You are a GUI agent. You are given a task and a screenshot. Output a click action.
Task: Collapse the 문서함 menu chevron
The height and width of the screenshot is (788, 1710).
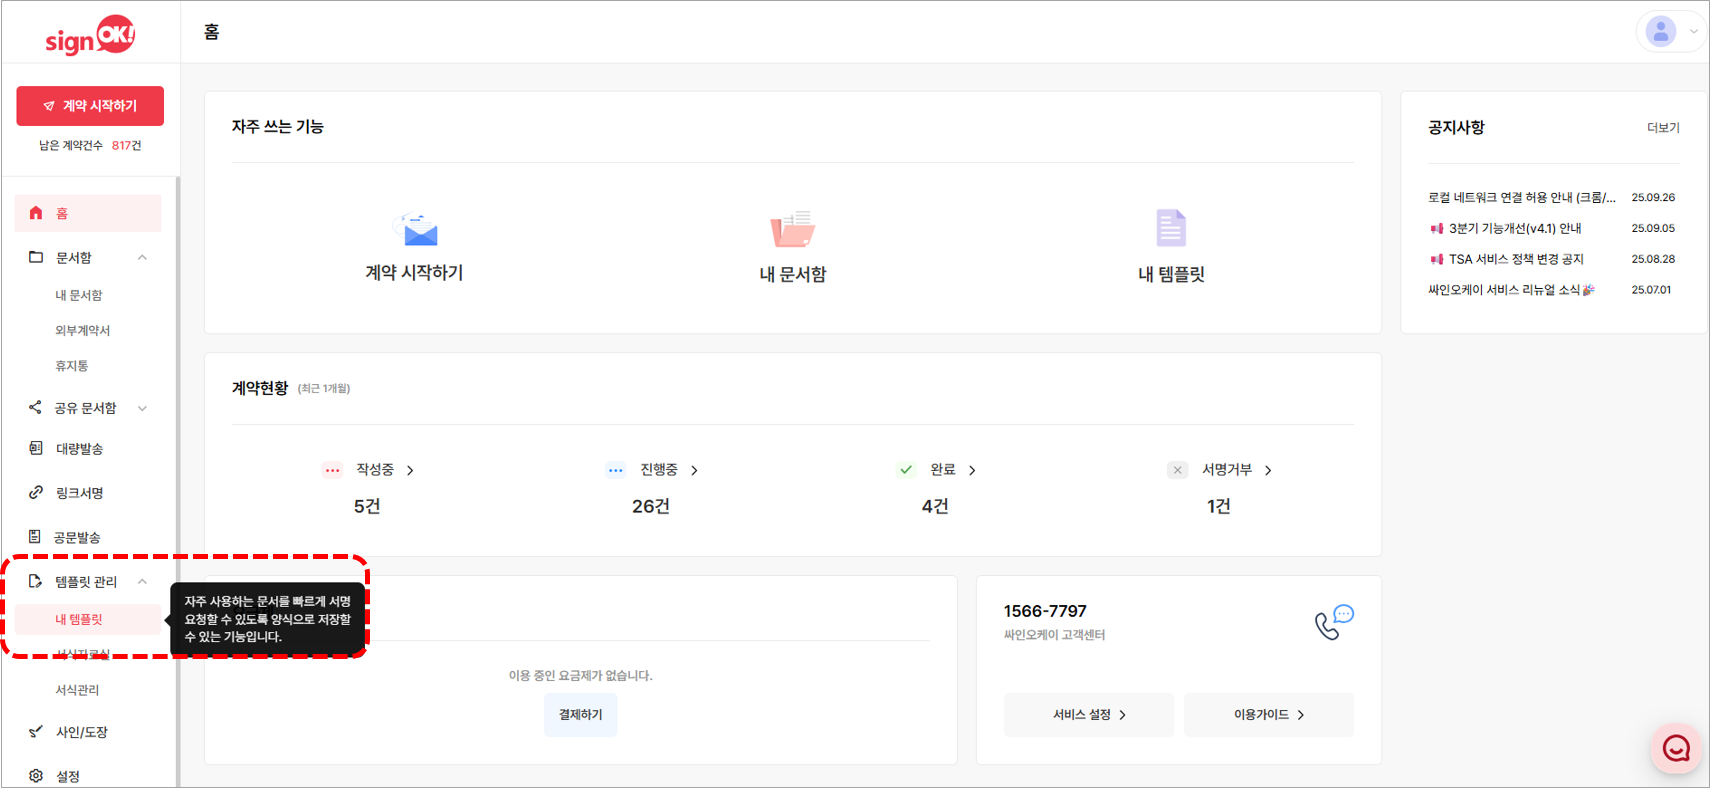142,258
